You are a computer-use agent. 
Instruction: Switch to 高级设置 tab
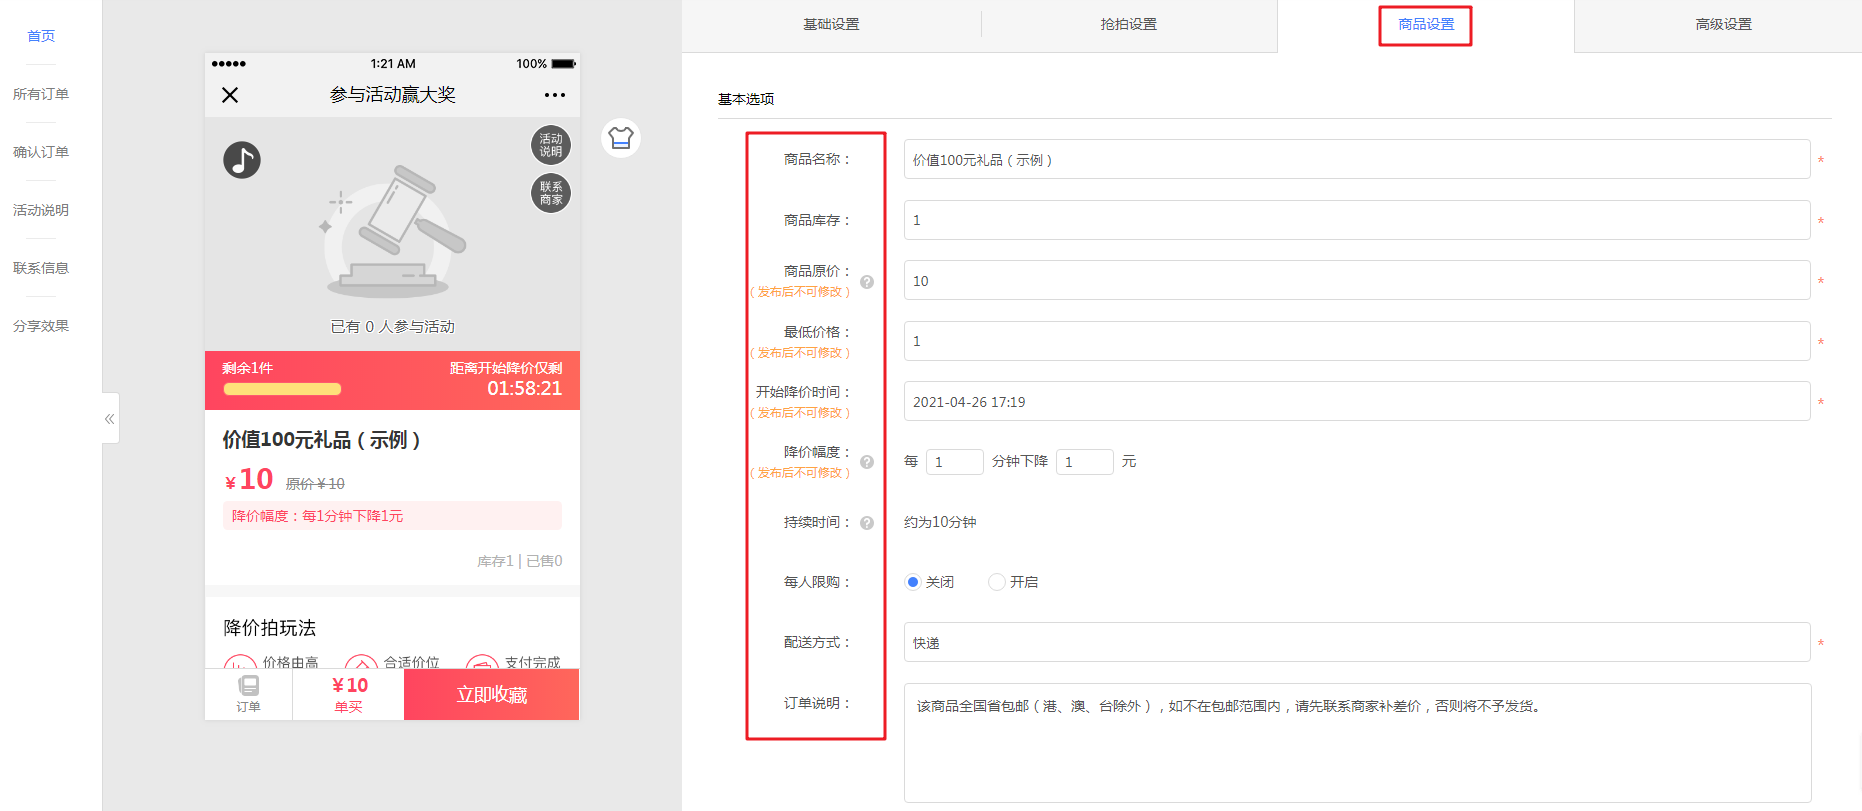(x=1724, y=24)
